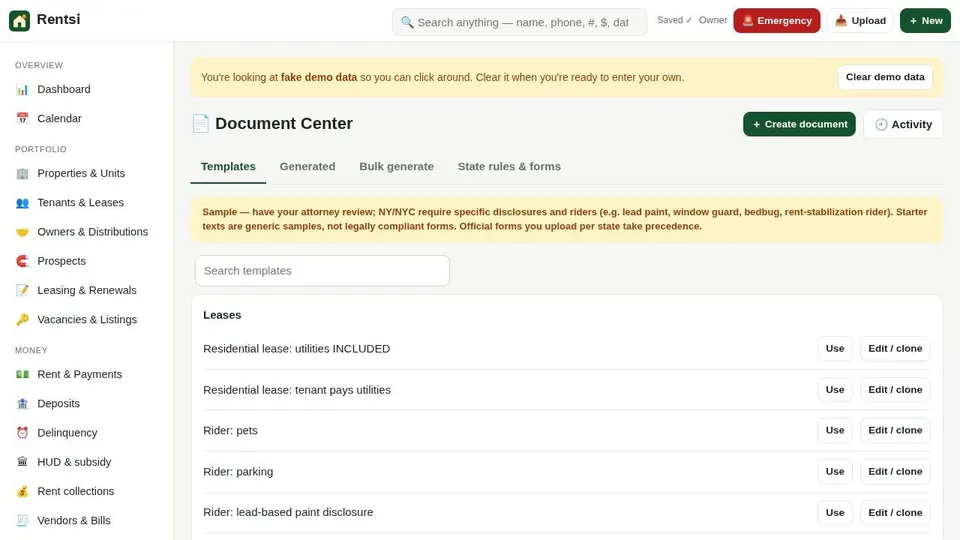Use the lead-based paint disclosure rider
This screenshot has height=540, width=960.
[834, 512]
